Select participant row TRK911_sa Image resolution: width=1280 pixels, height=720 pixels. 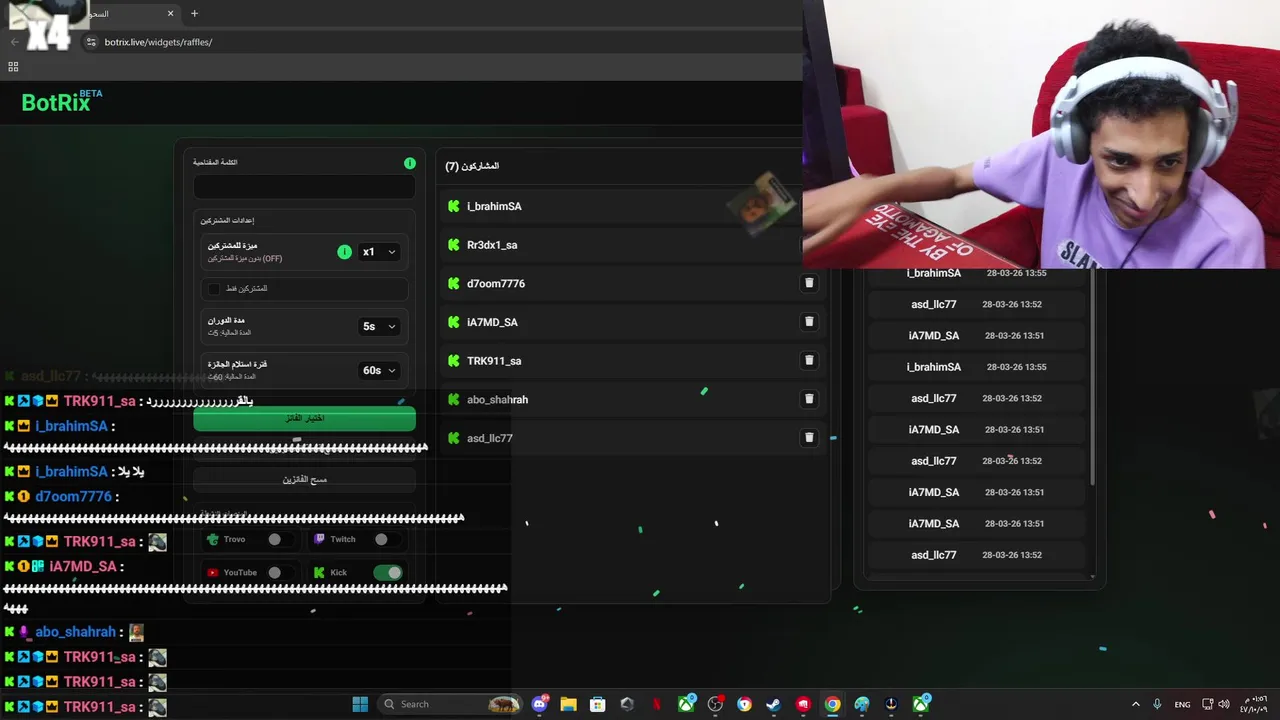(x=633, y=360)
